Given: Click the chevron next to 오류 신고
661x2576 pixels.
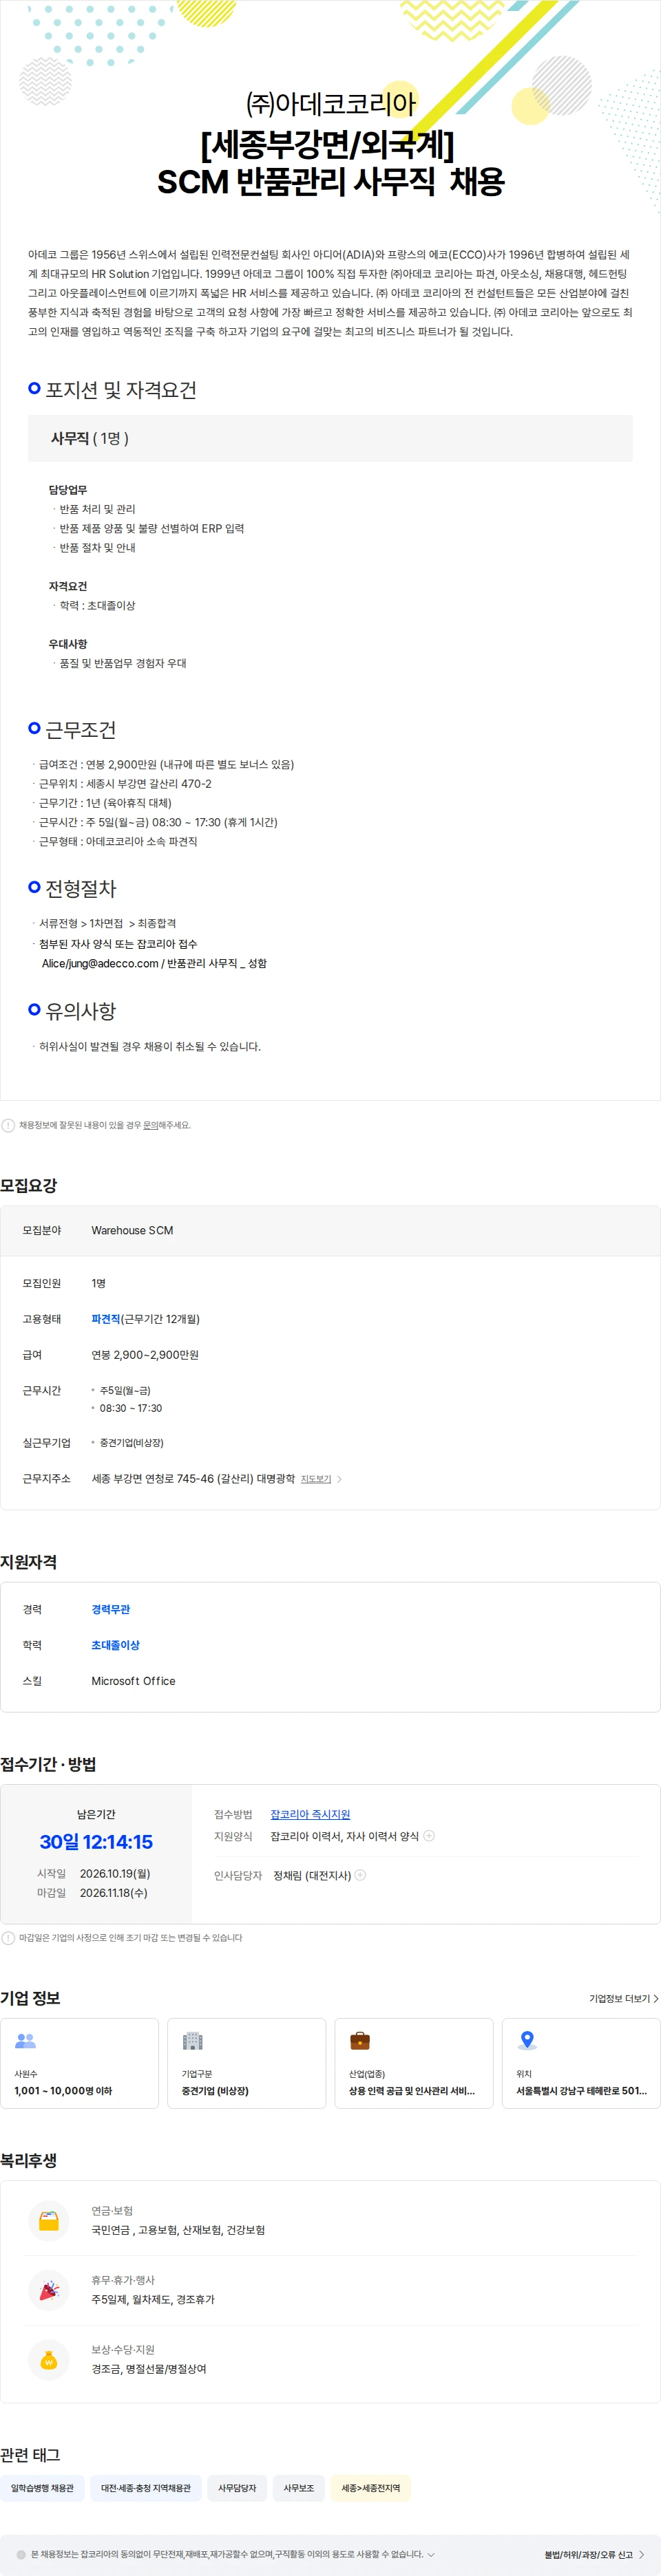Looking at the screenshot, I should point(641,2554).
